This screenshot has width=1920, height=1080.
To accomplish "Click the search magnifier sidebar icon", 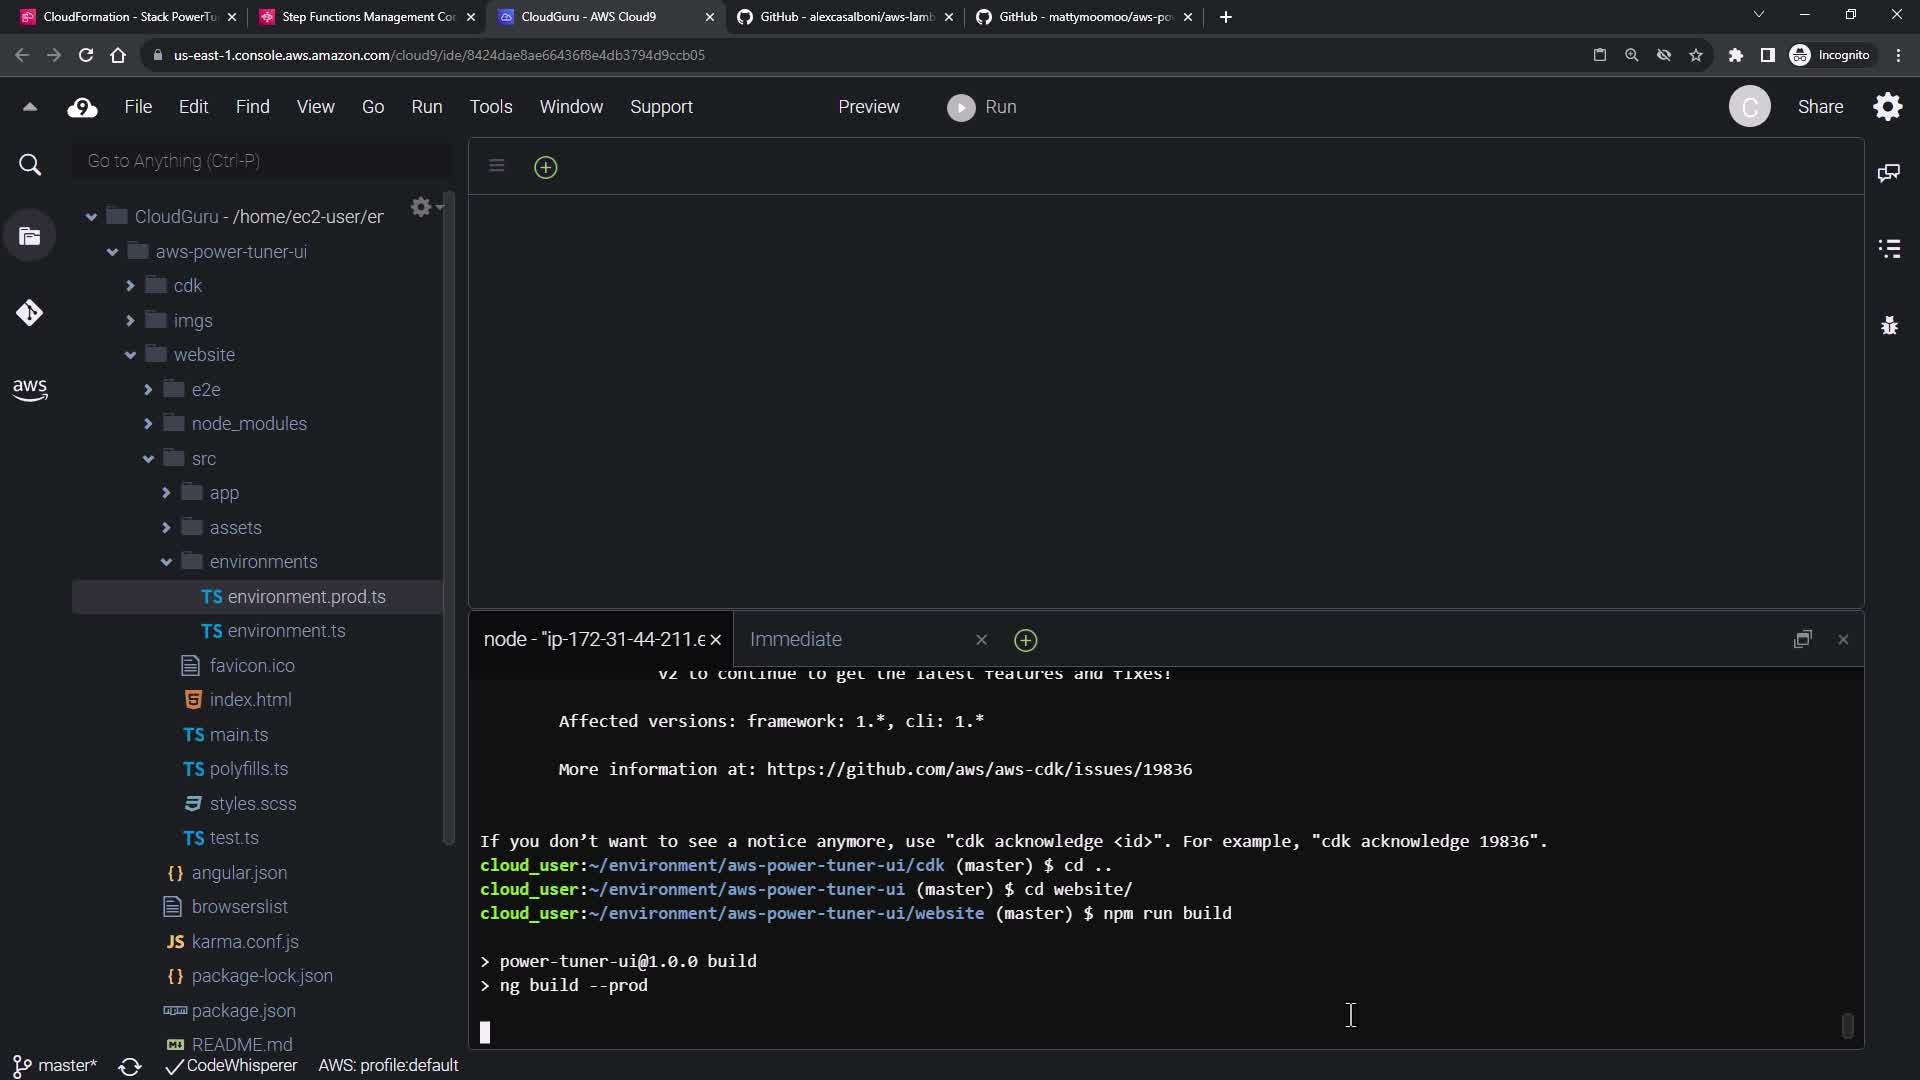I will (x=30, y=165).
